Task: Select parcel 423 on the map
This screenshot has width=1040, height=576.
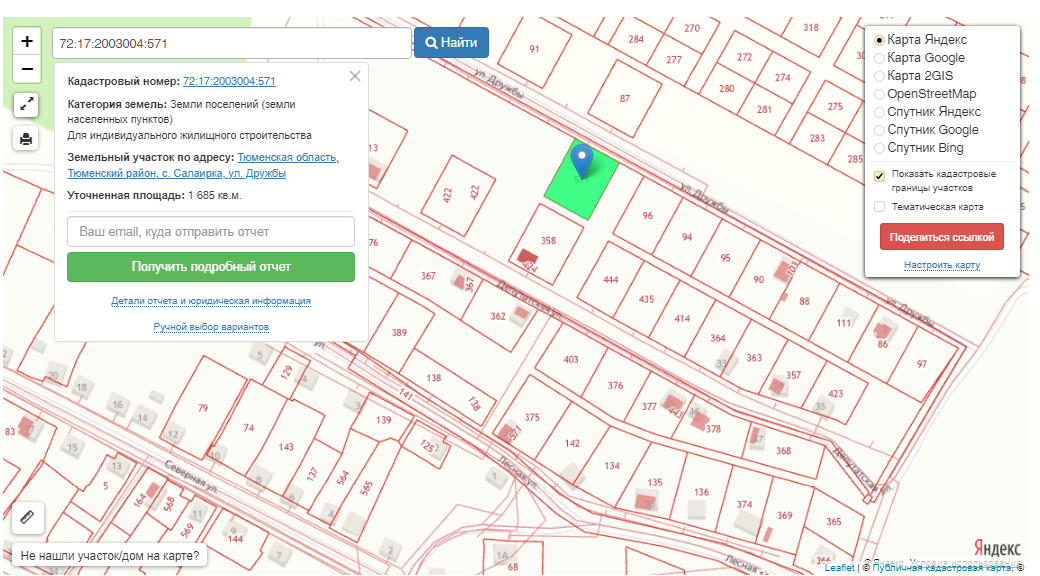Action: click(x=836, y=393)
